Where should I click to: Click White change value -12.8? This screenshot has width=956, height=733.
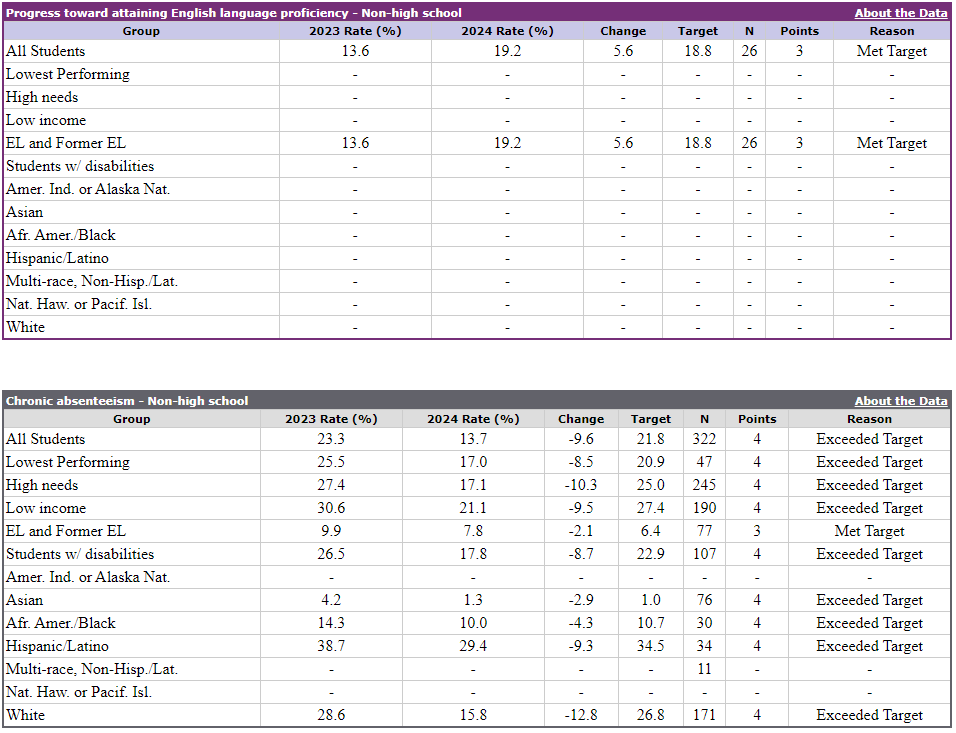pyautogui.click(x=580, y=715)
